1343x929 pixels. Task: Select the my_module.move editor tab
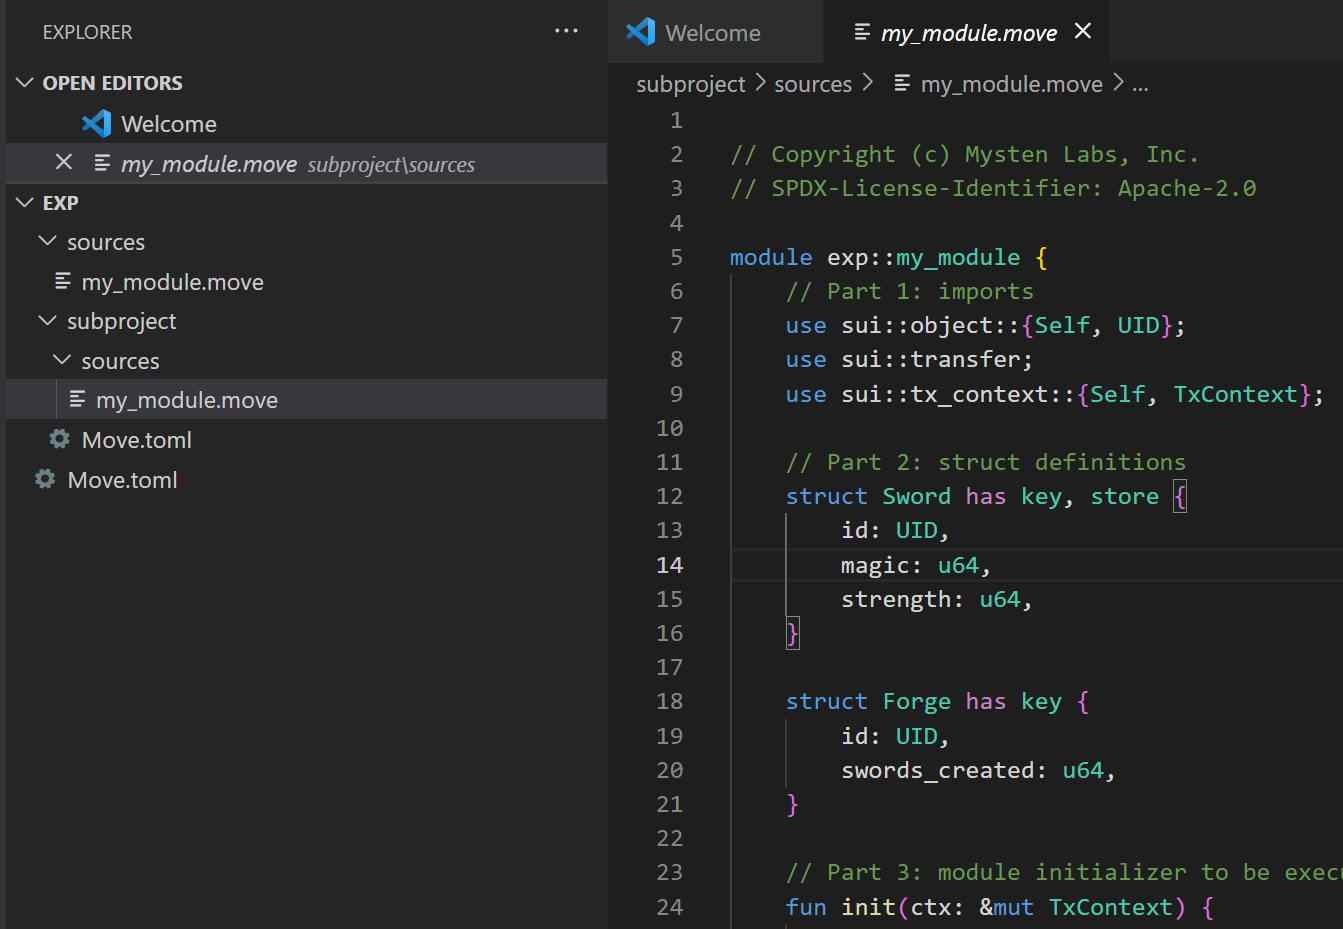966,31
